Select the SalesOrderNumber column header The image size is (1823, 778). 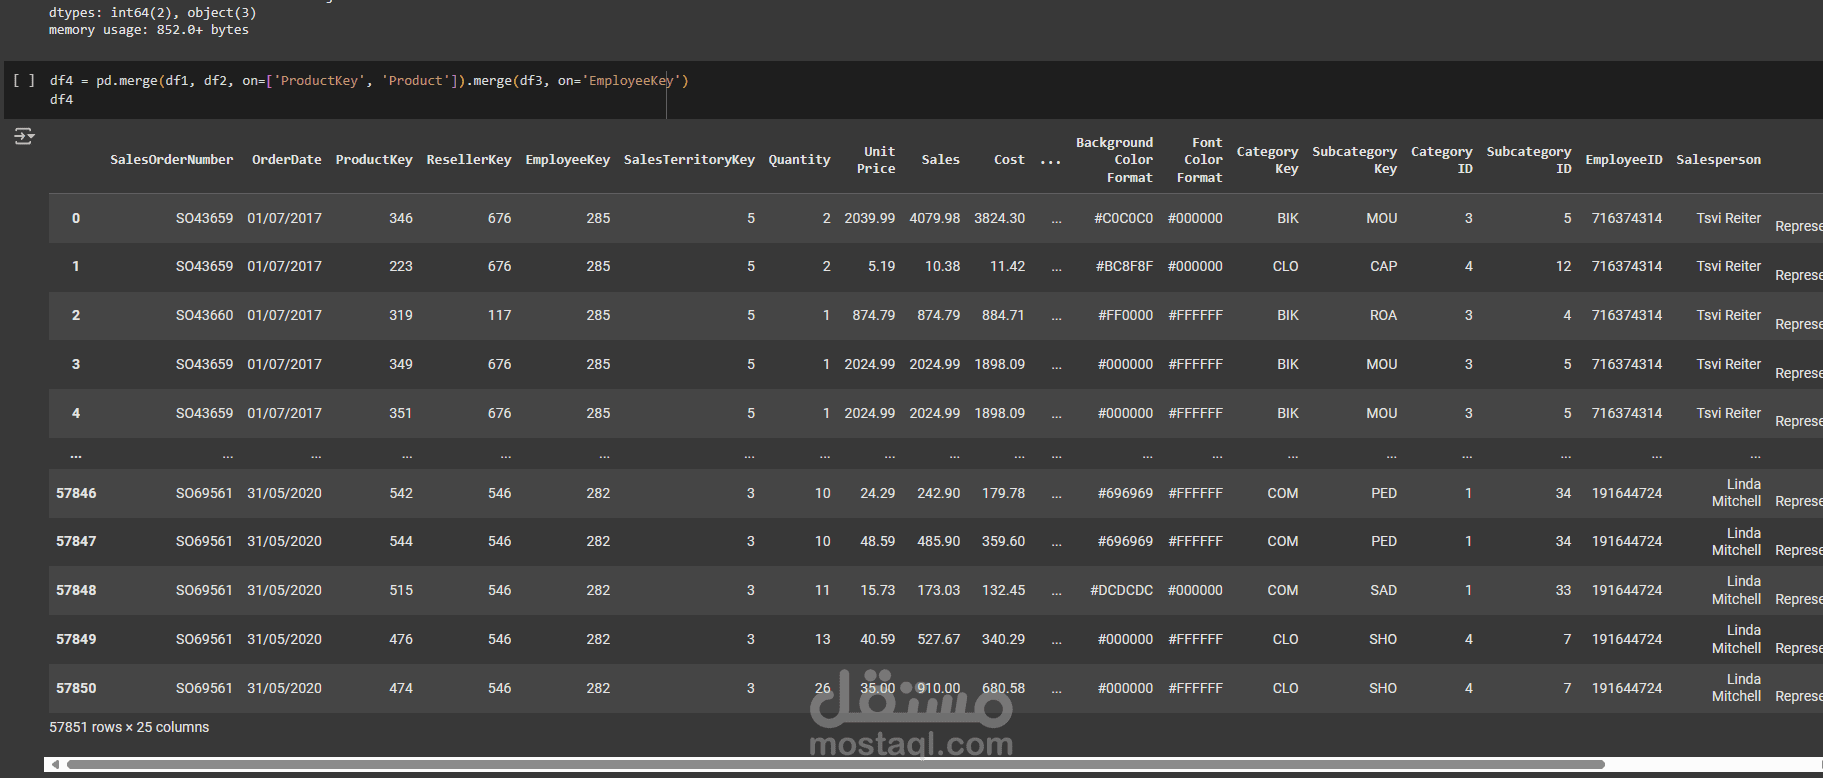coord(171,160)
